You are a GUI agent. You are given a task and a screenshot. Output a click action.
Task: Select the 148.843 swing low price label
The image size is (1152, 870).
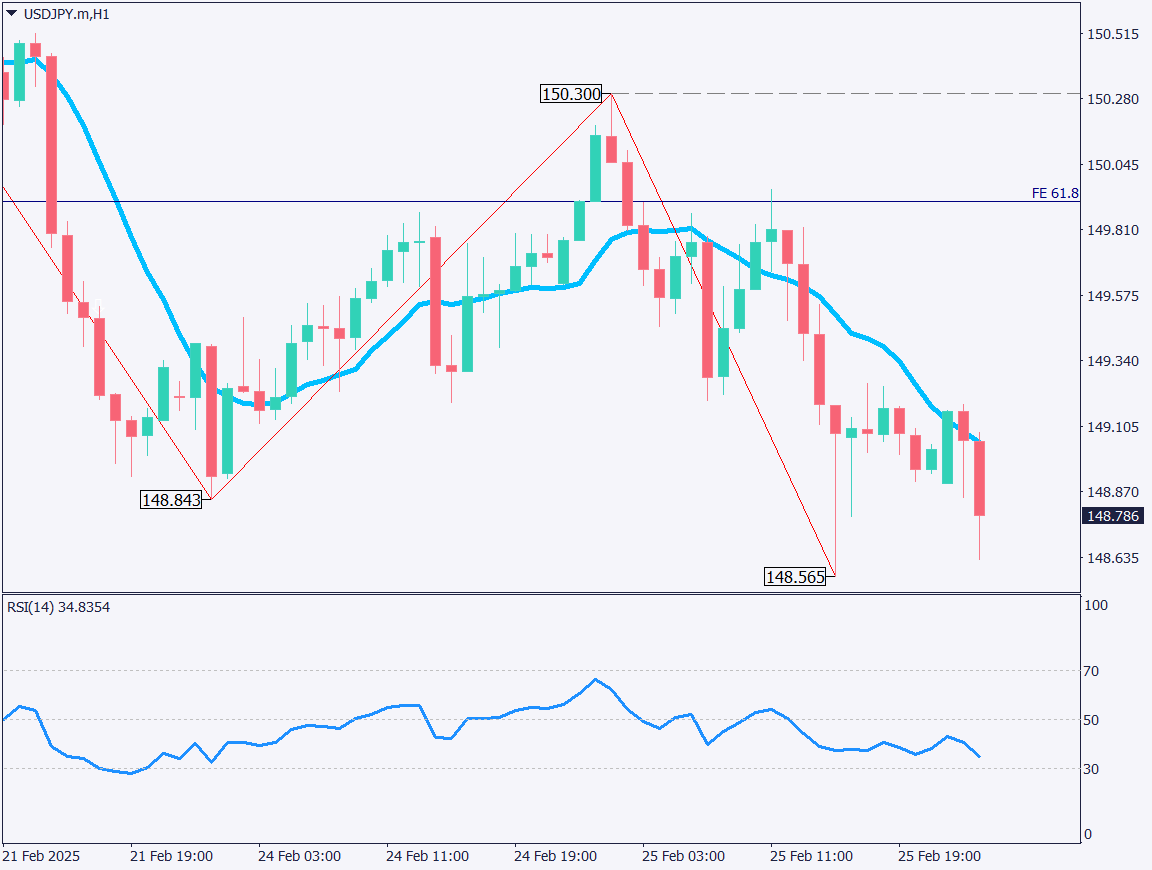tap(171, 500)
